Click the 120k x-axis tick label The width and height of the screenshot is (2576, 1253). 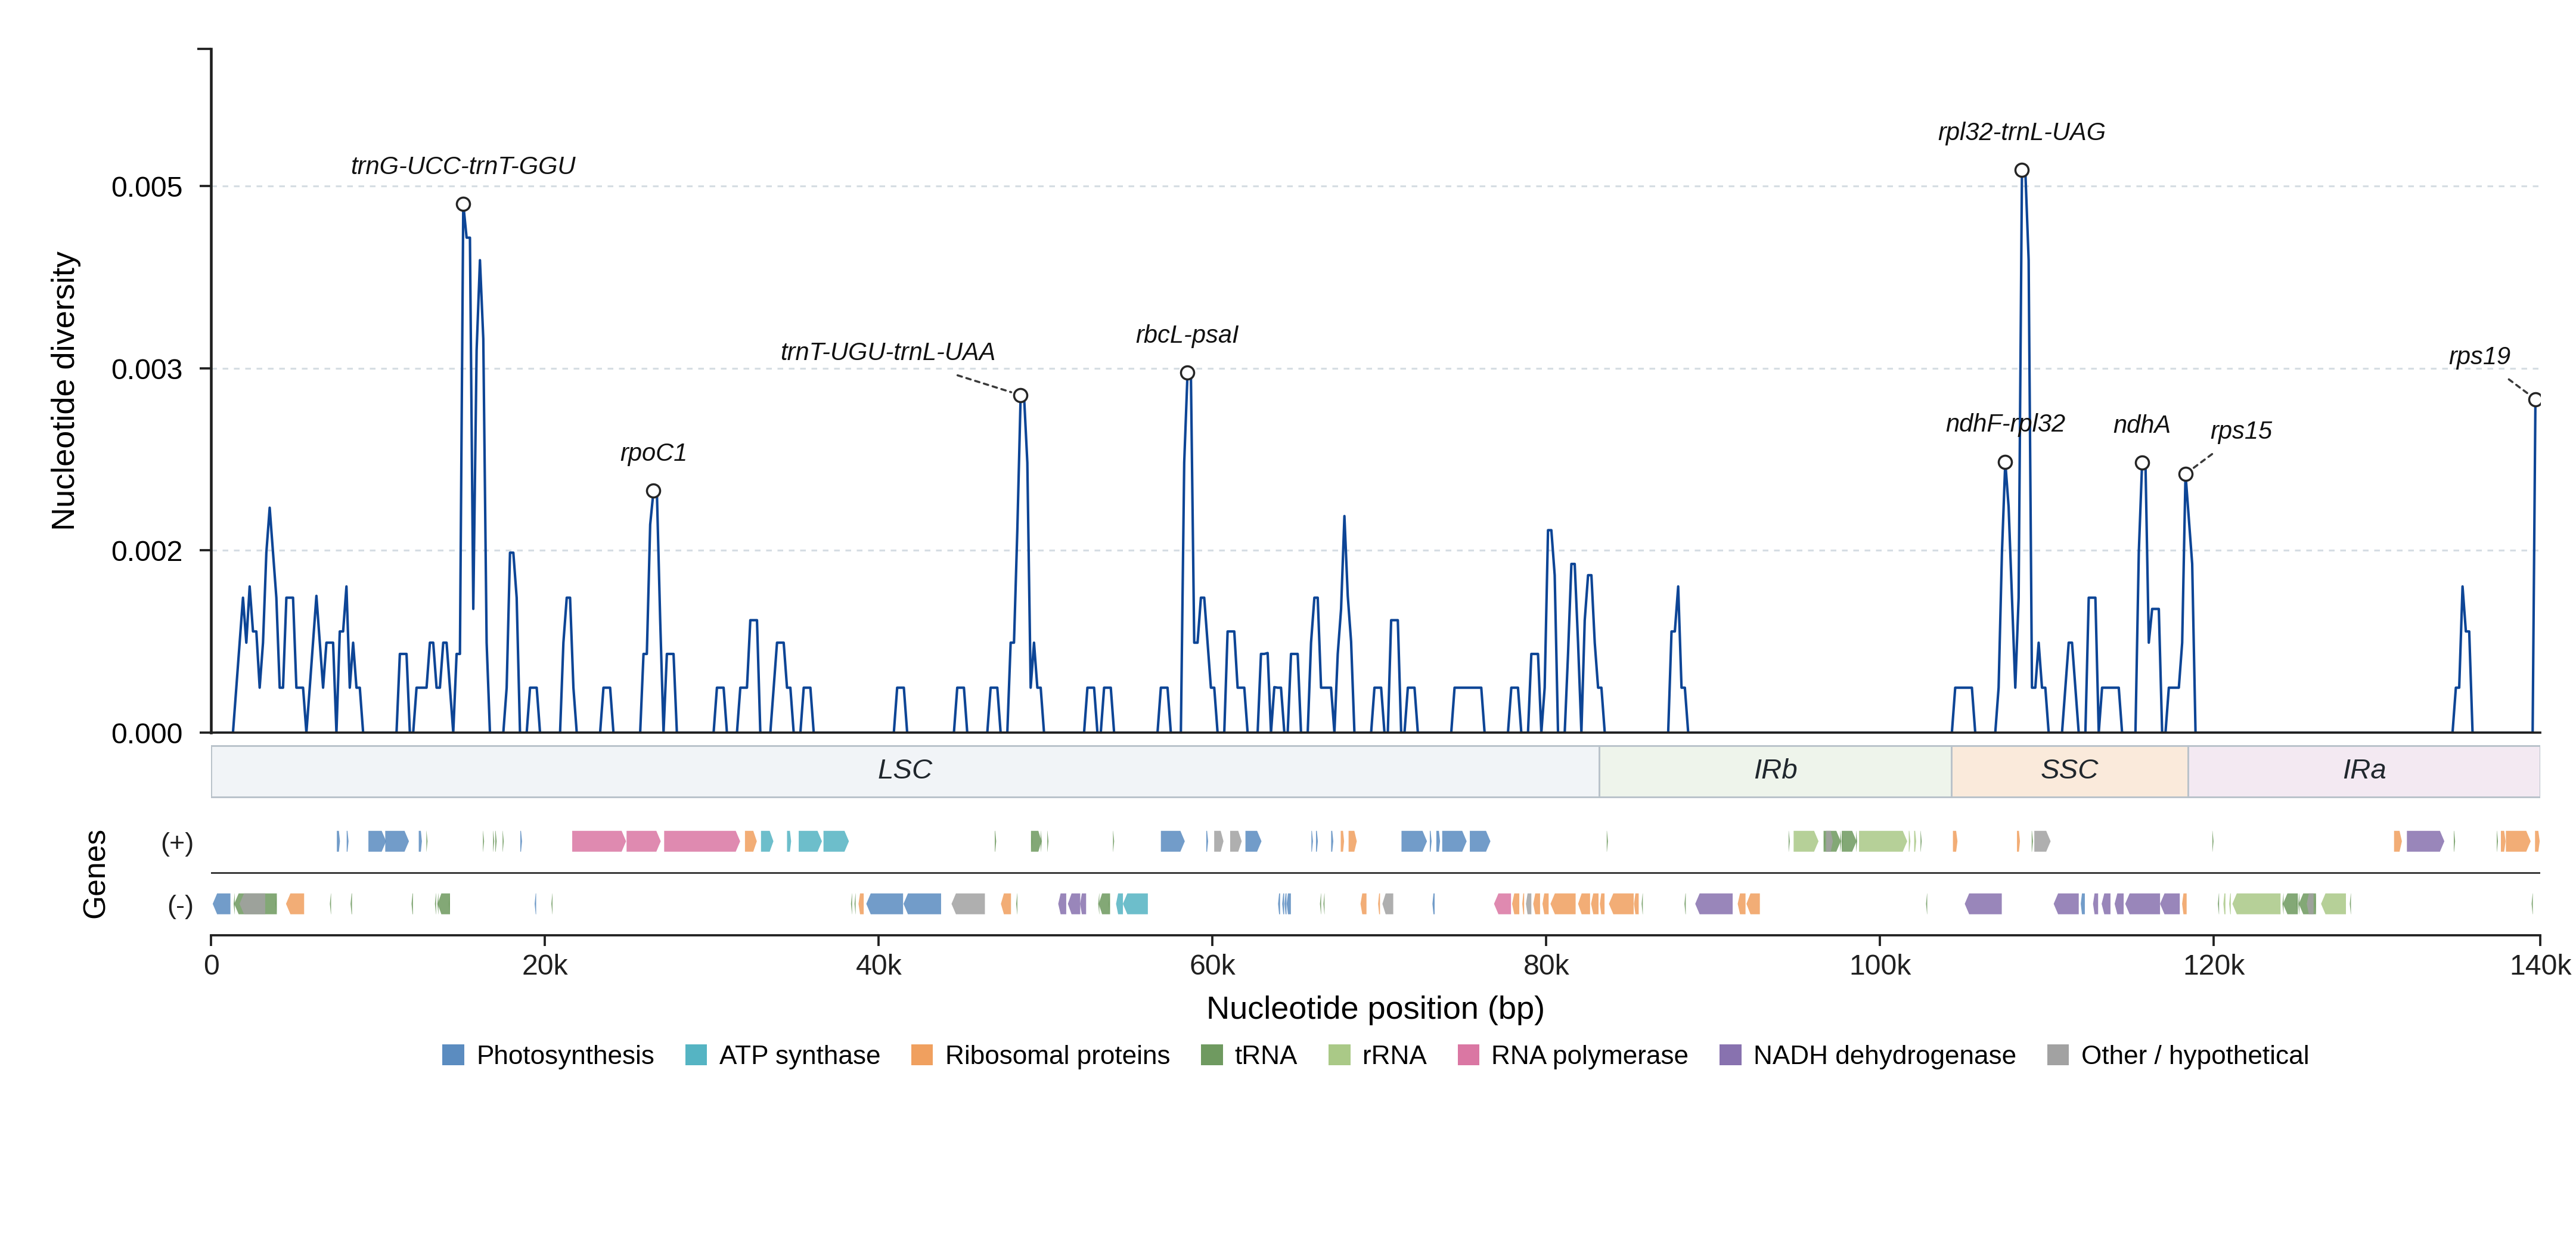(2213, 965)
